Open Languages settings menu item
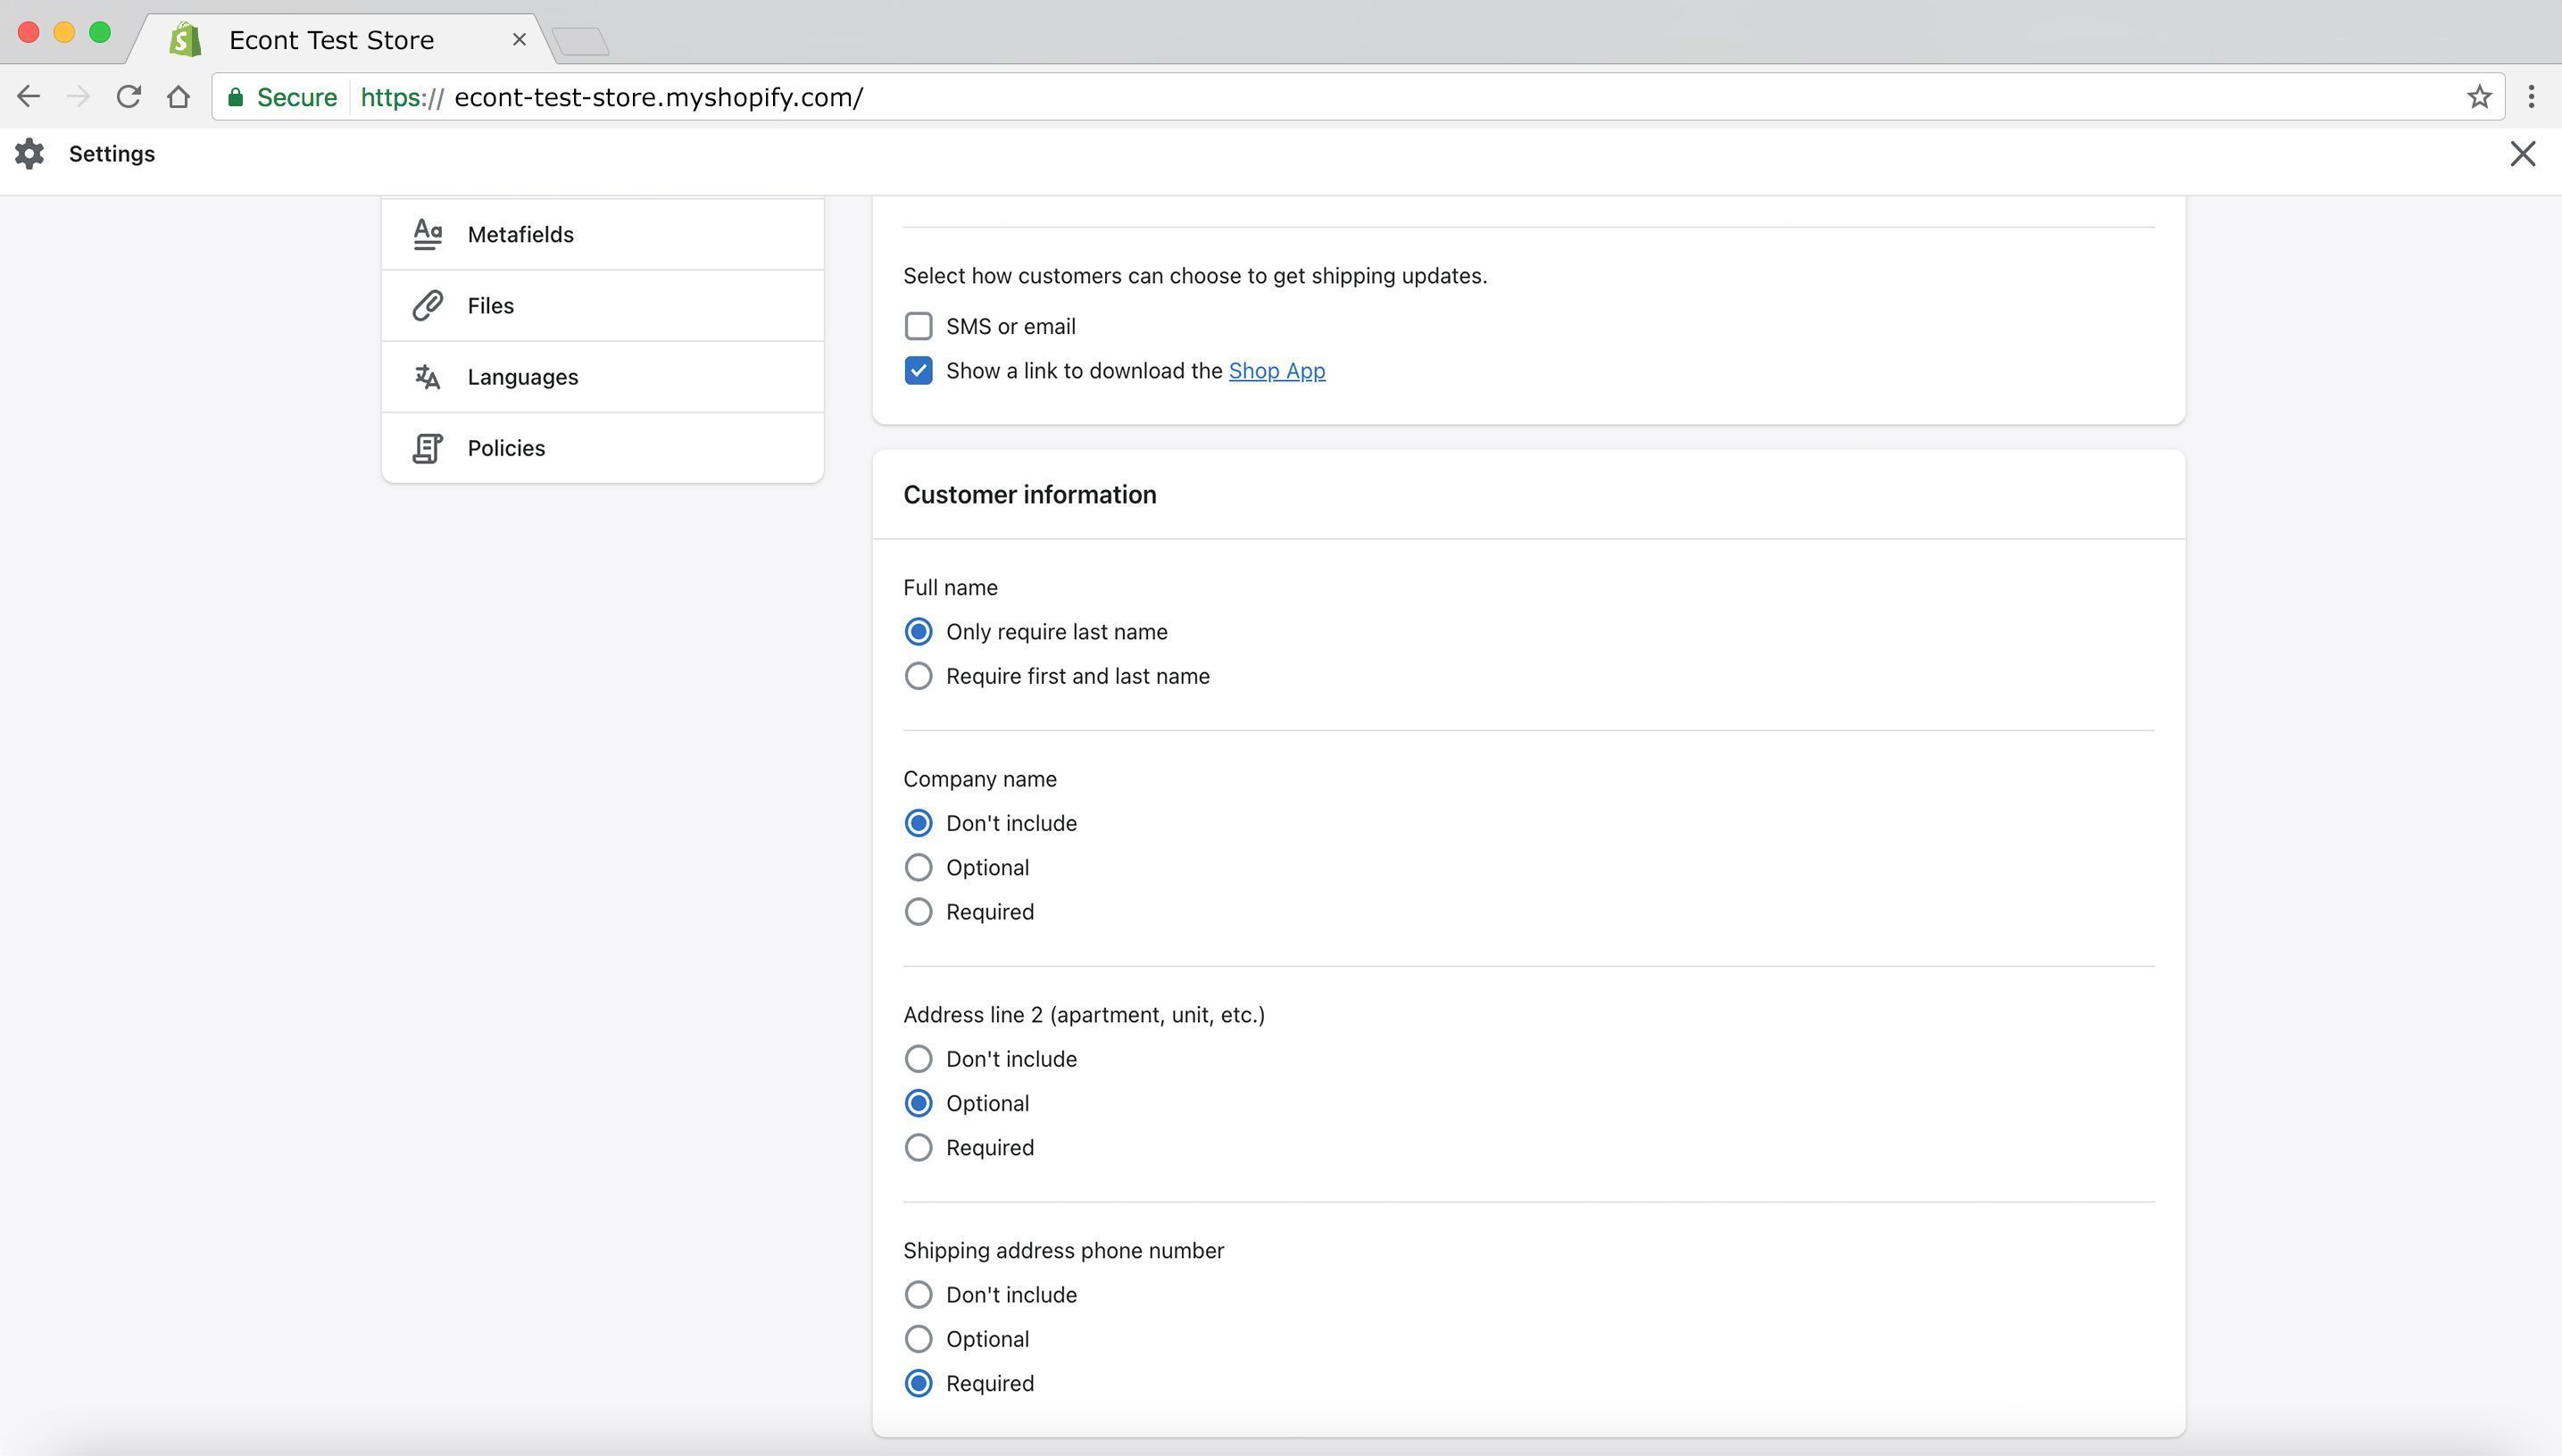This screenshot has height=1456, width=2562. [523, 377]
